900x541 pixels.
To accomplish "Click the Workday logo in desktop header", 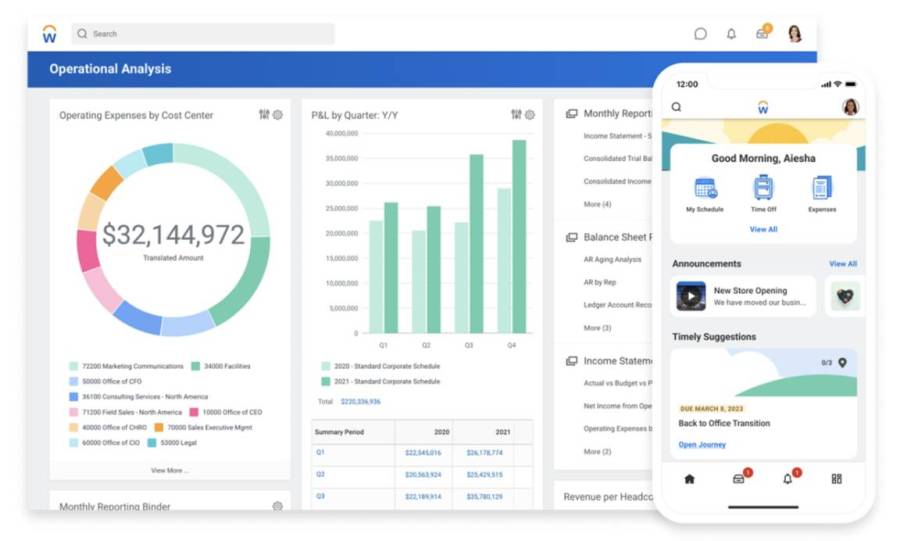I will click(x=50, y=34).
